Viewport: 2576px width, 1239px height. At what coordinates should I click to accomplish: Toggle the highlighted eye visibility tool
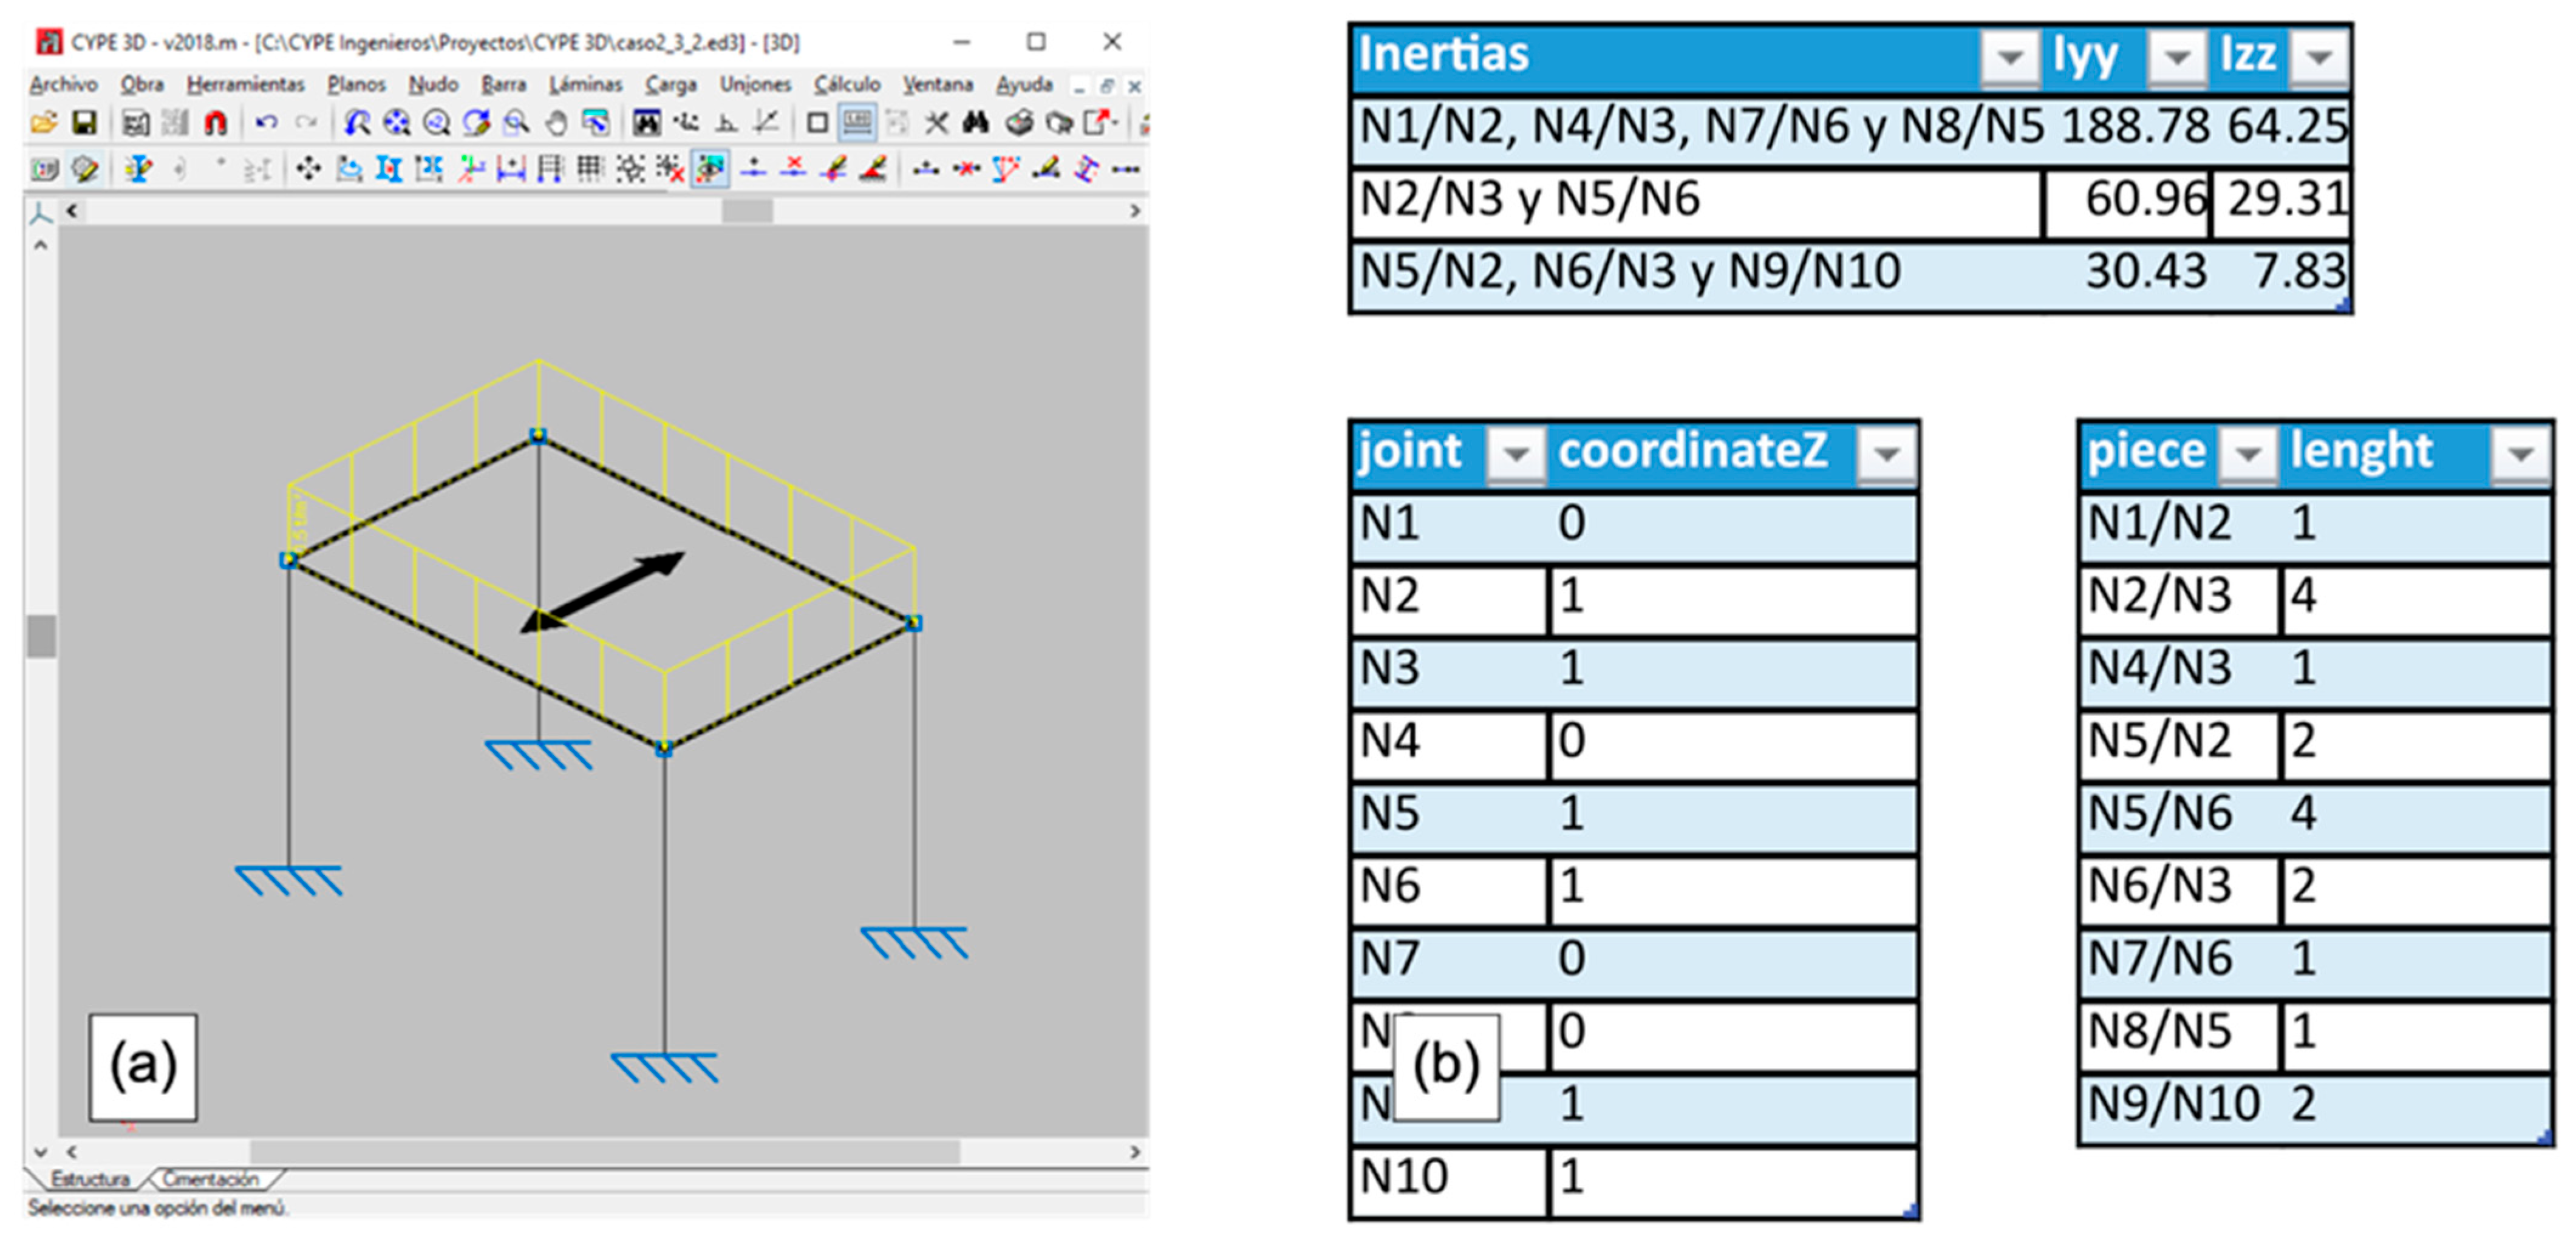tap(709, 169)
